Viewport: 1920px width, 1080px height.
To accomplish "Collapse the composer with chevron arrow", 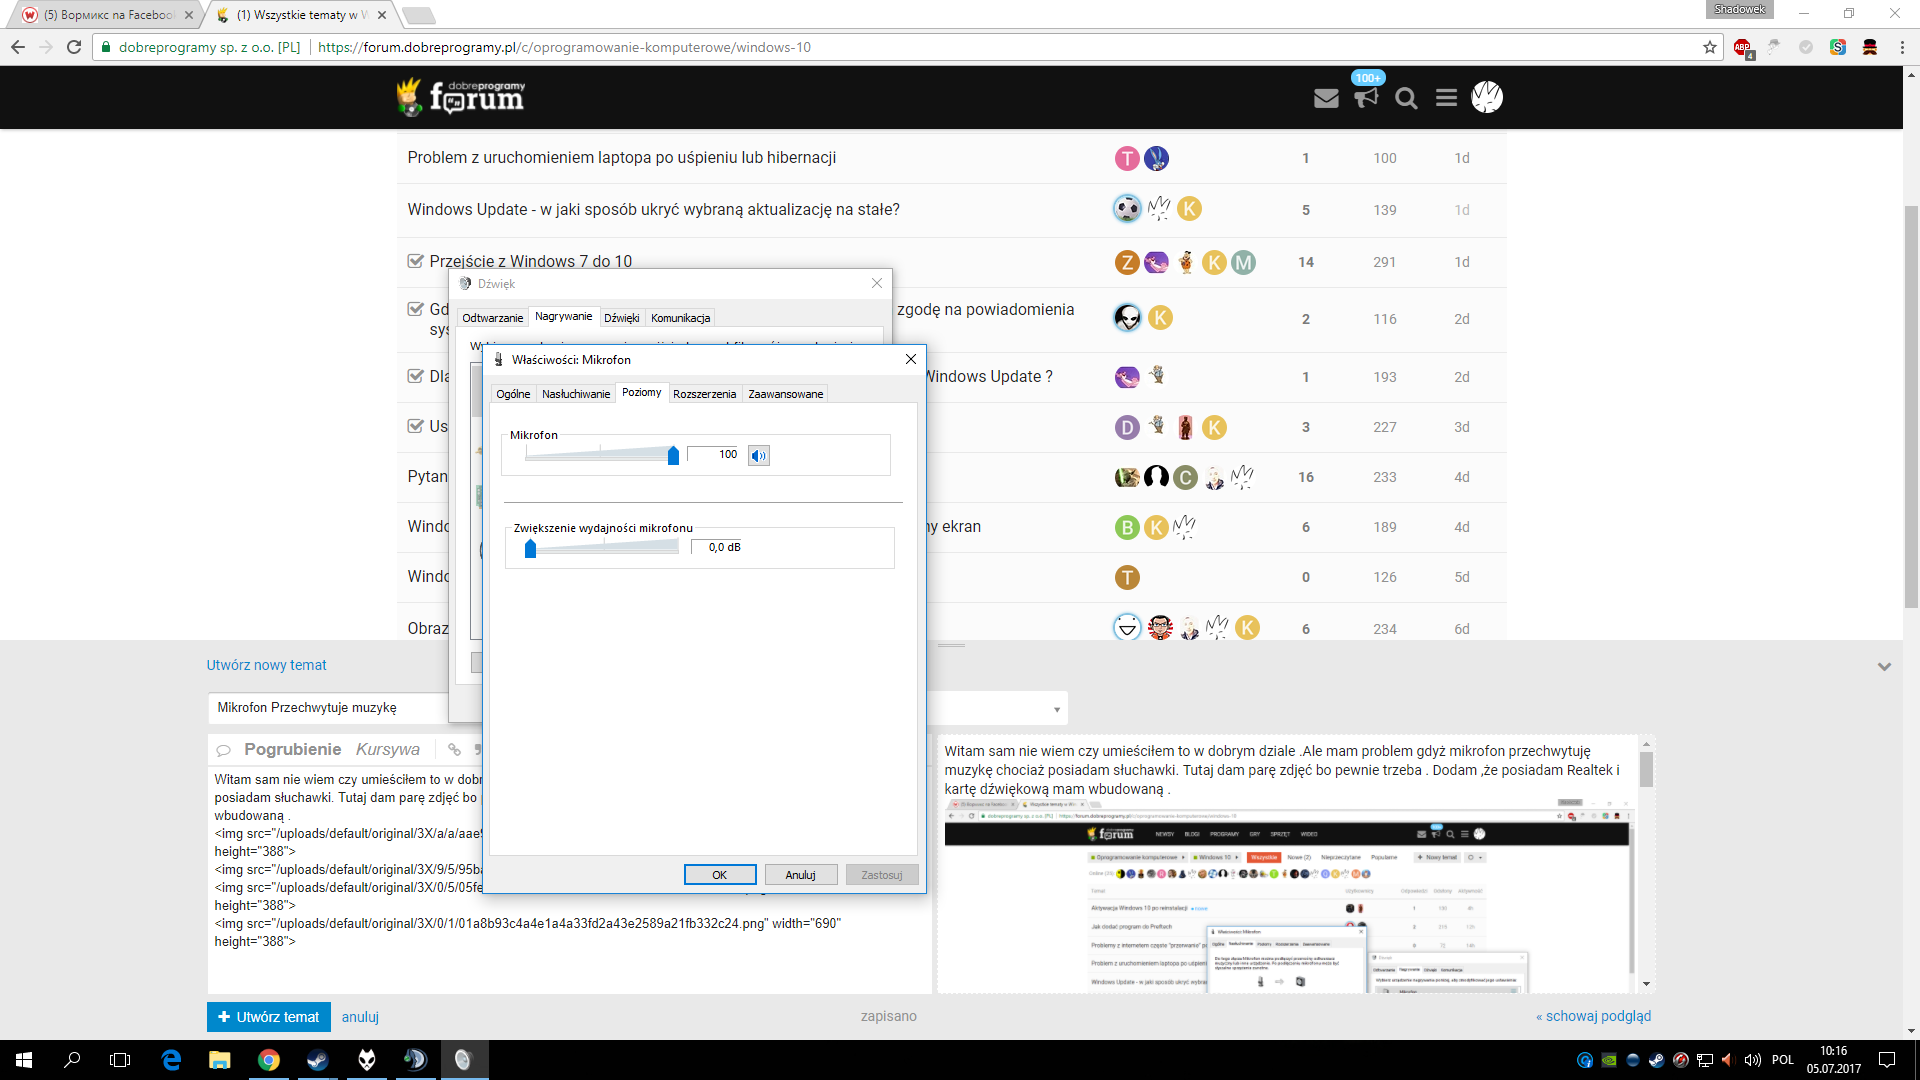I will tap(1884, 666).
